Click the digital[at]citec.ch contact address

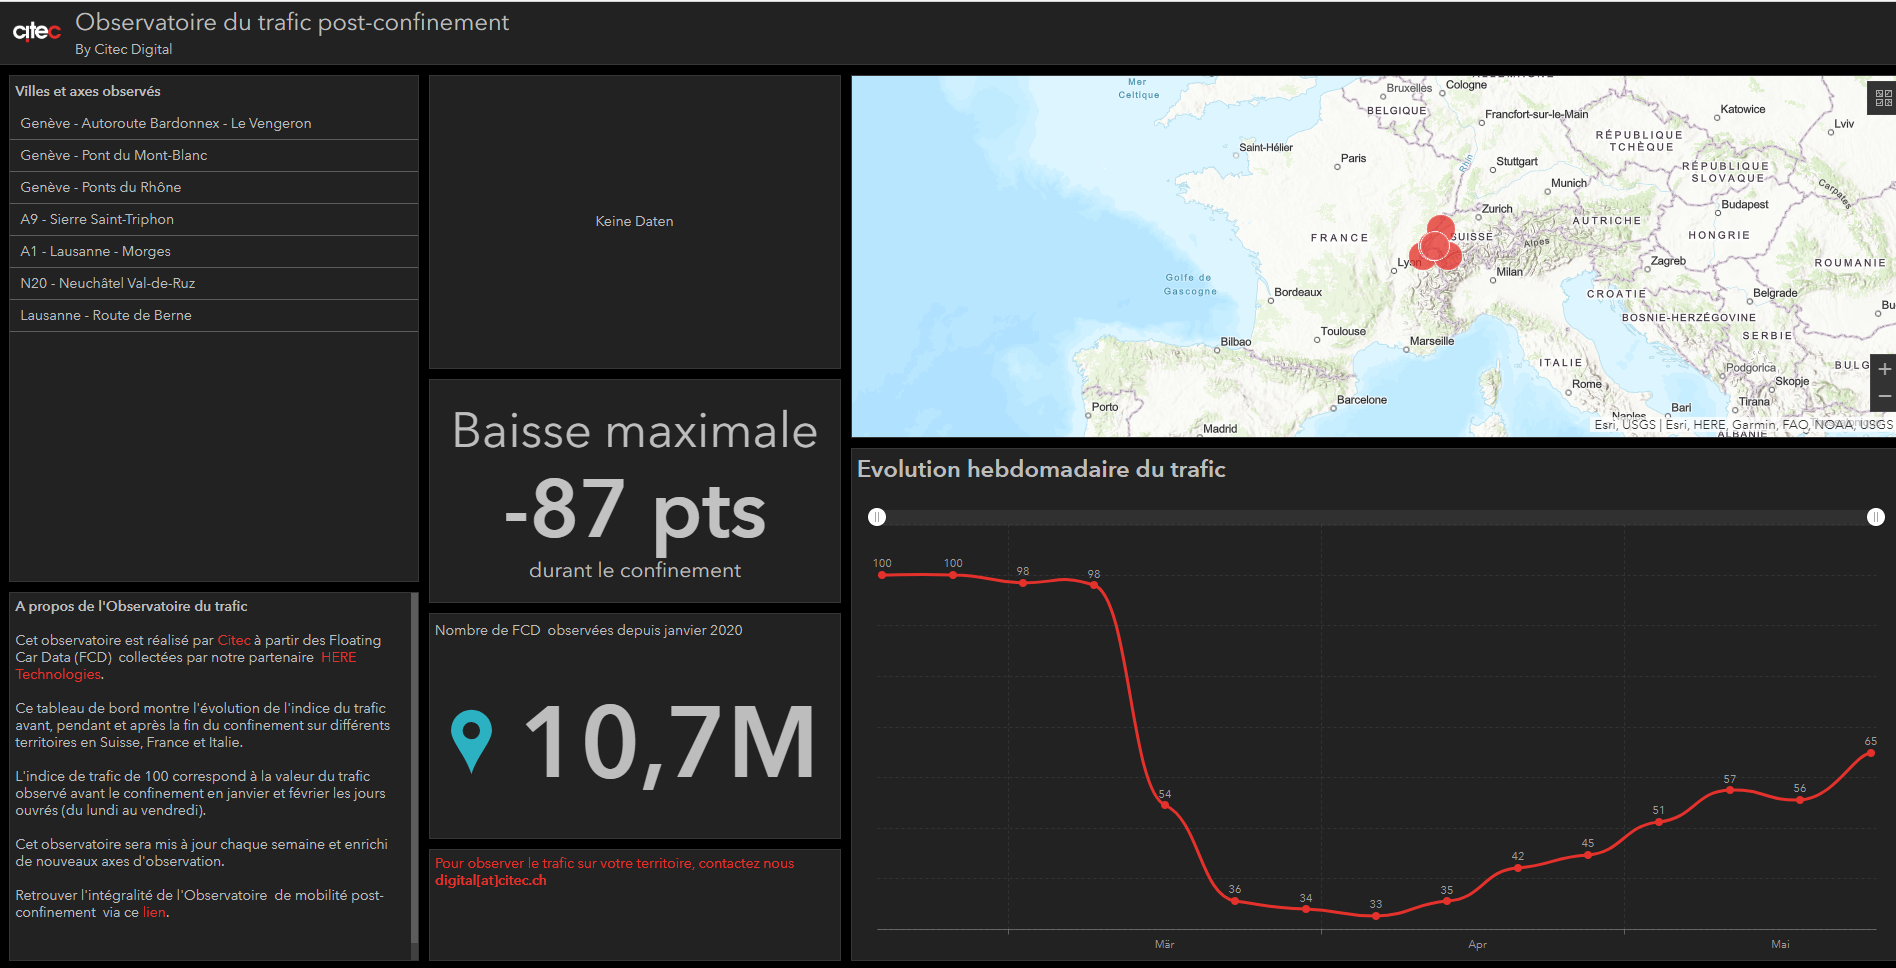pyautogui.click(x=490, y=880)
